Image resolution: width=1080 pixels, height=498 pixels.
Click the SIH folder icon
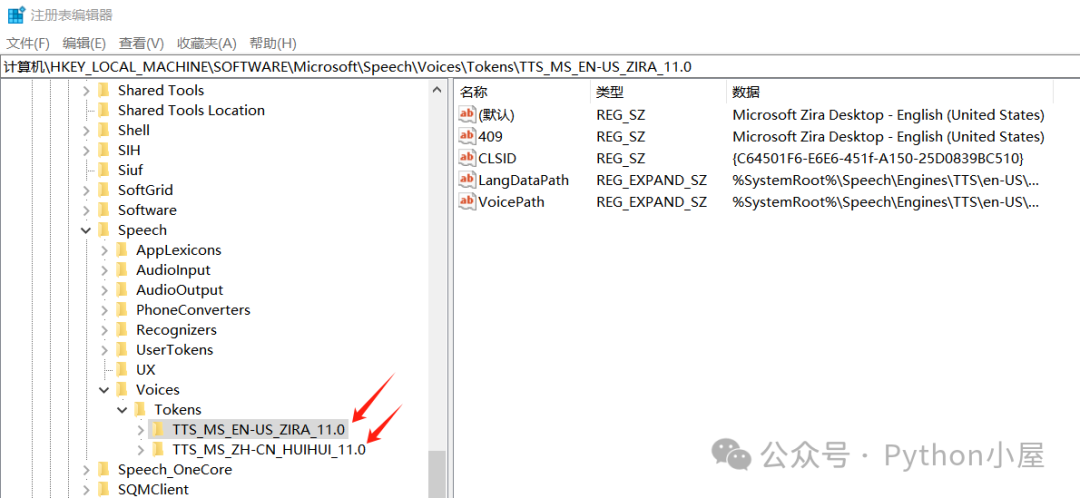coord(104,150)
